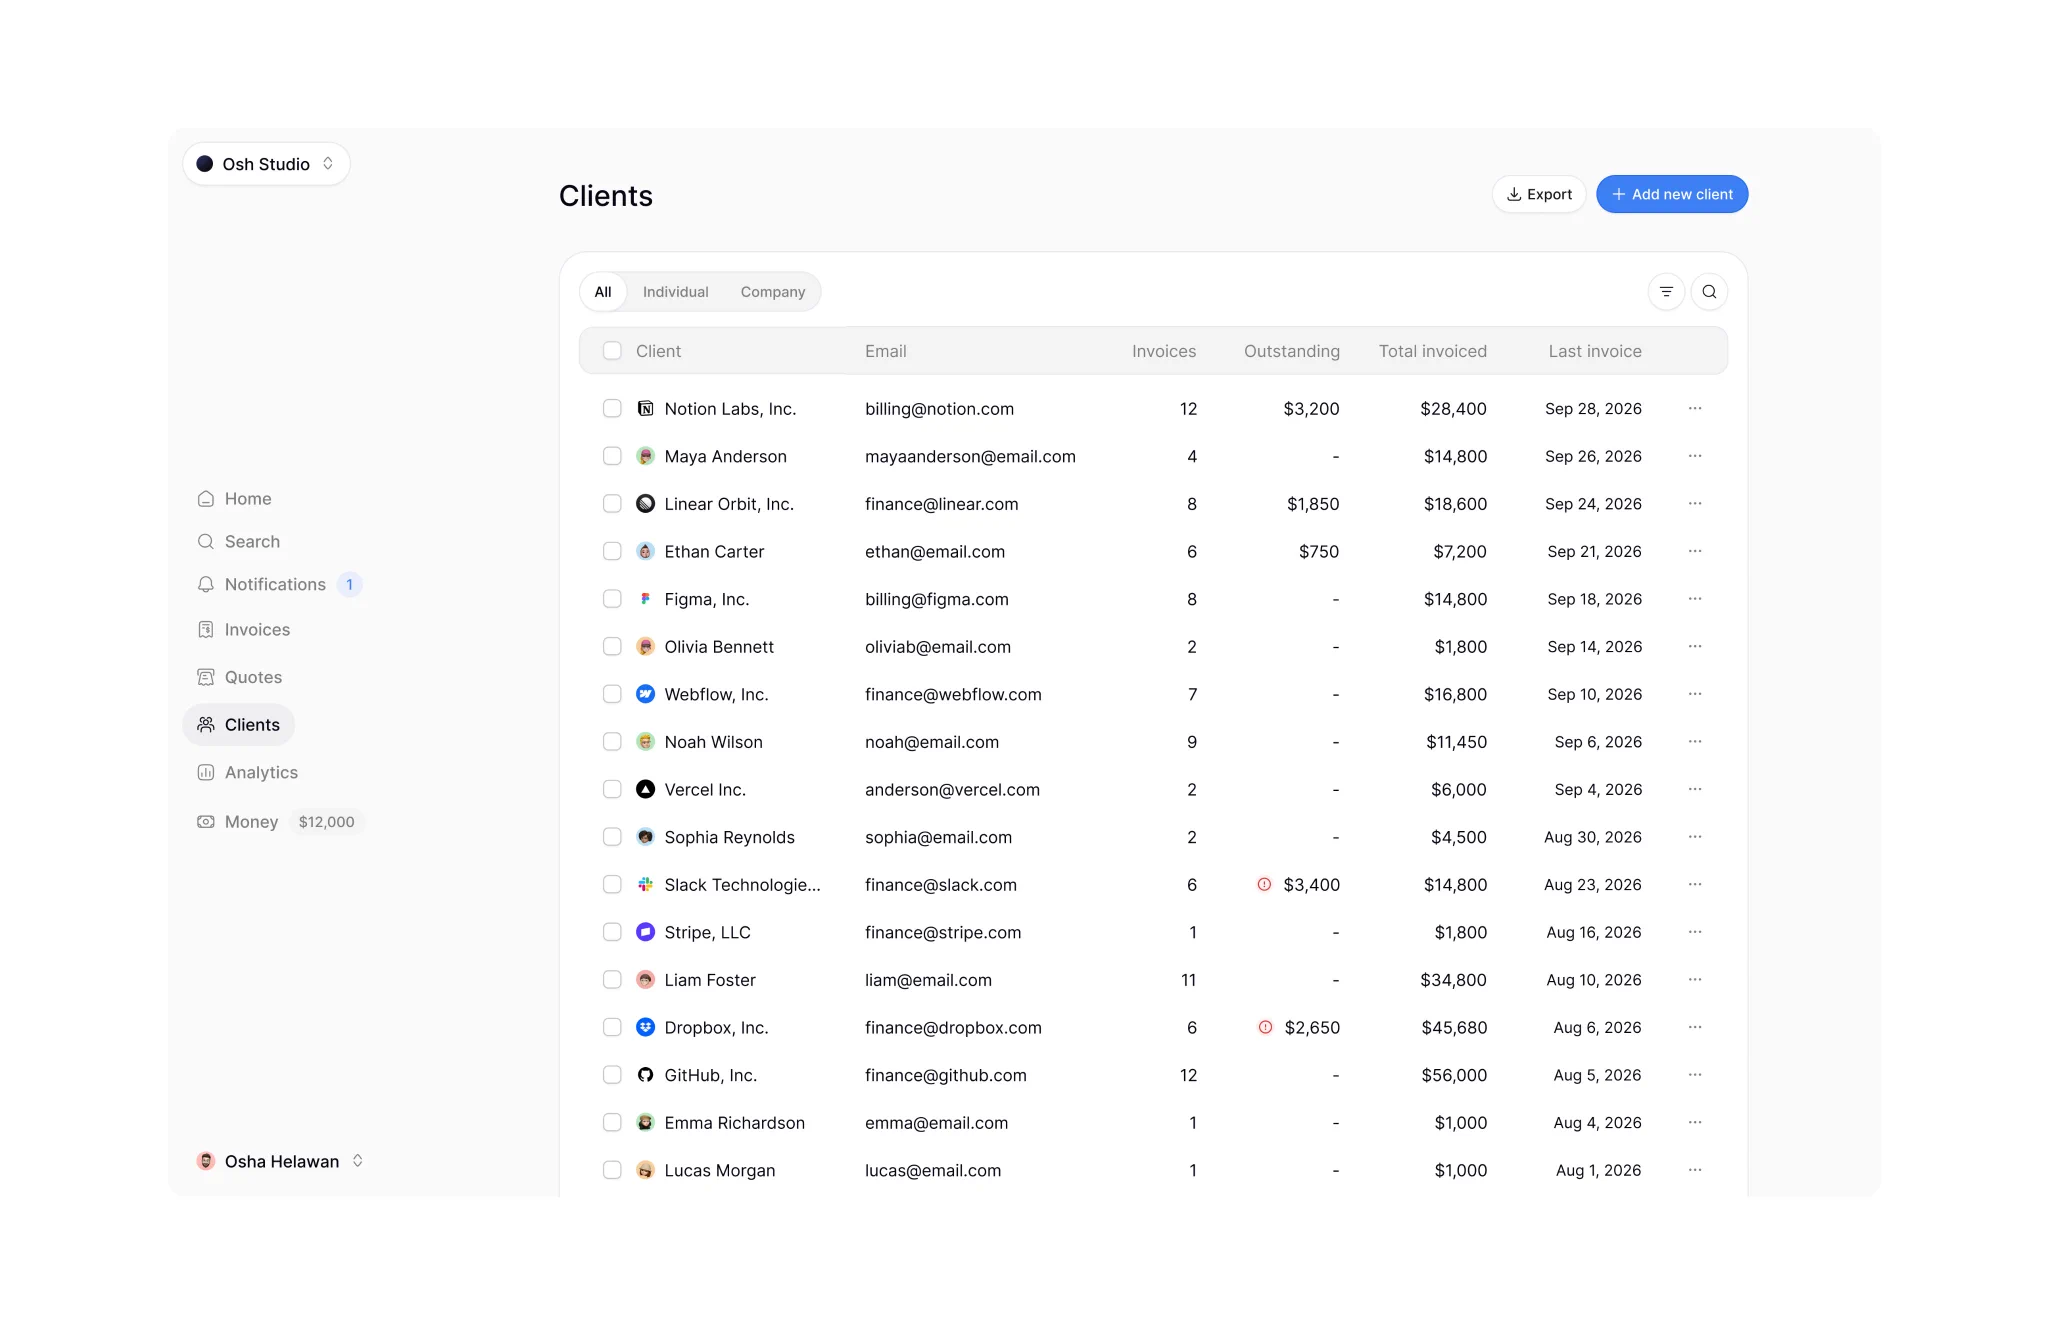Screen dimensions: 2048x1325
Task: Open Notifications in the sidebar
Action: [x=278, y=584]
